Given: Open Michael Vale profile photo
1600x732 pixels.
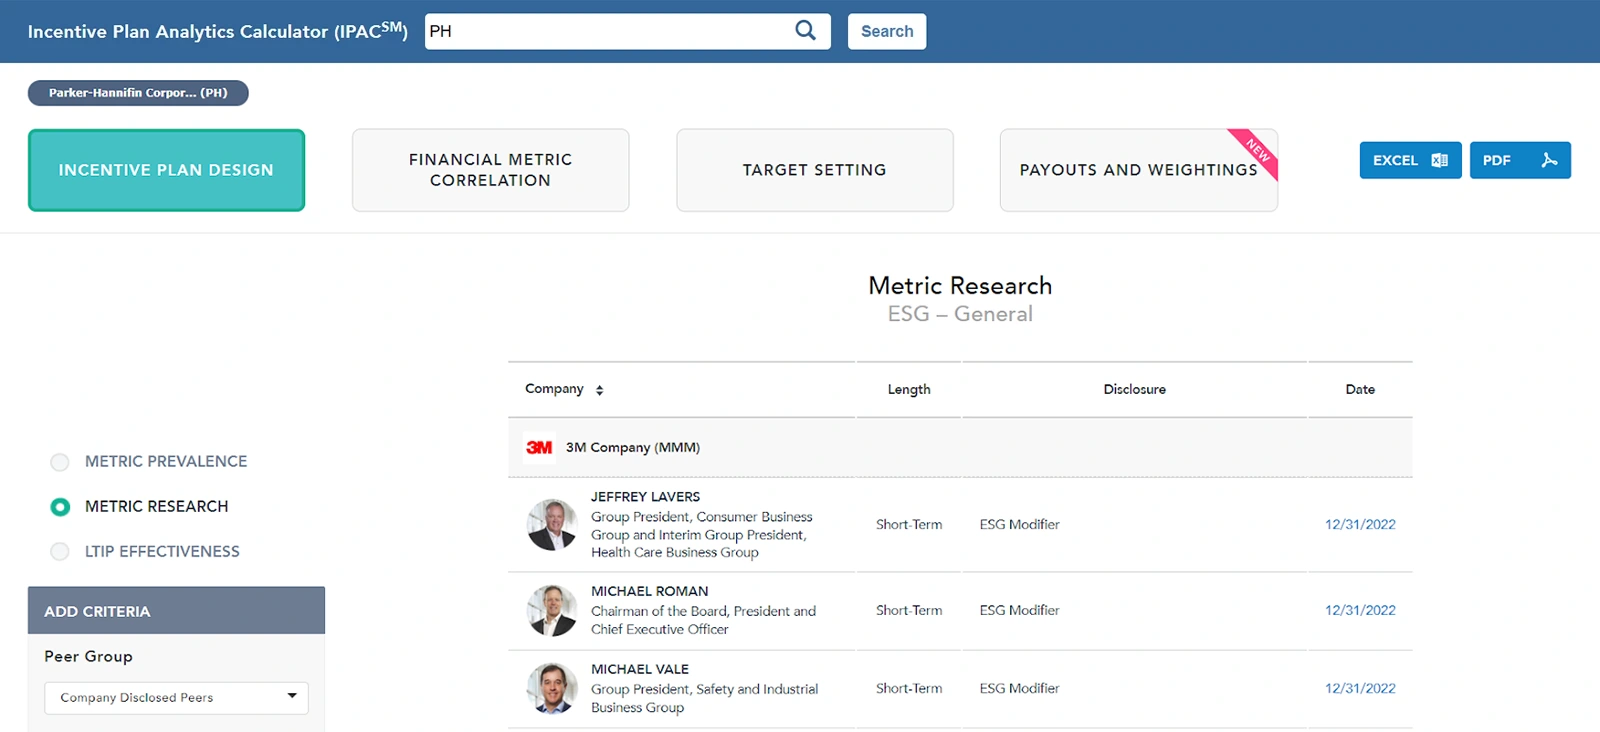Looking at the screenshot, I should 552,689.
